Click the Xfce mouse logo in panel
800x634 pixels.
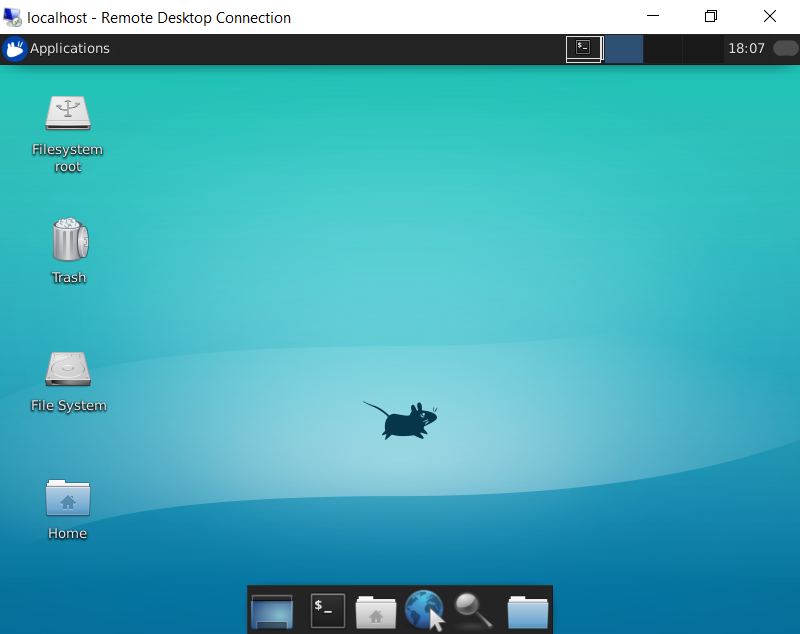(x=15, y=49)
